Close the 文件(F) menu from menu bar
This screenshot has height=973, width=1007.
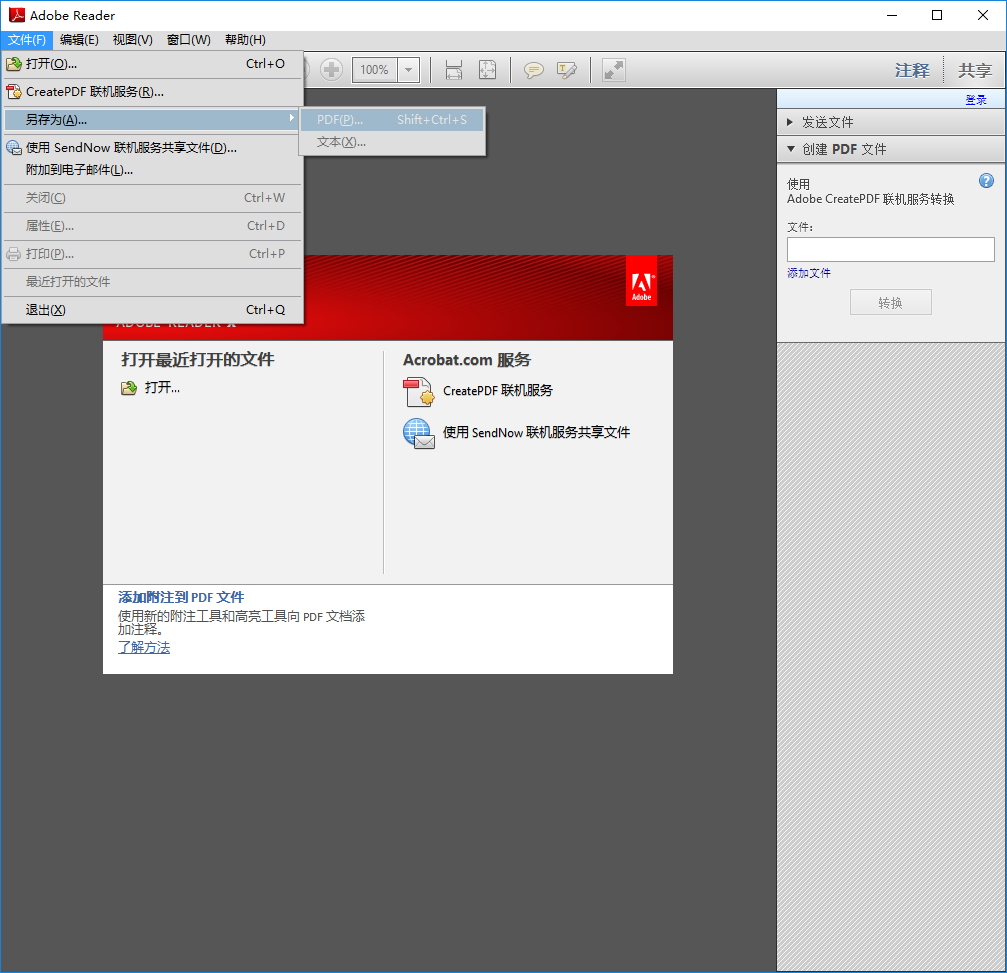coord(27,40)
